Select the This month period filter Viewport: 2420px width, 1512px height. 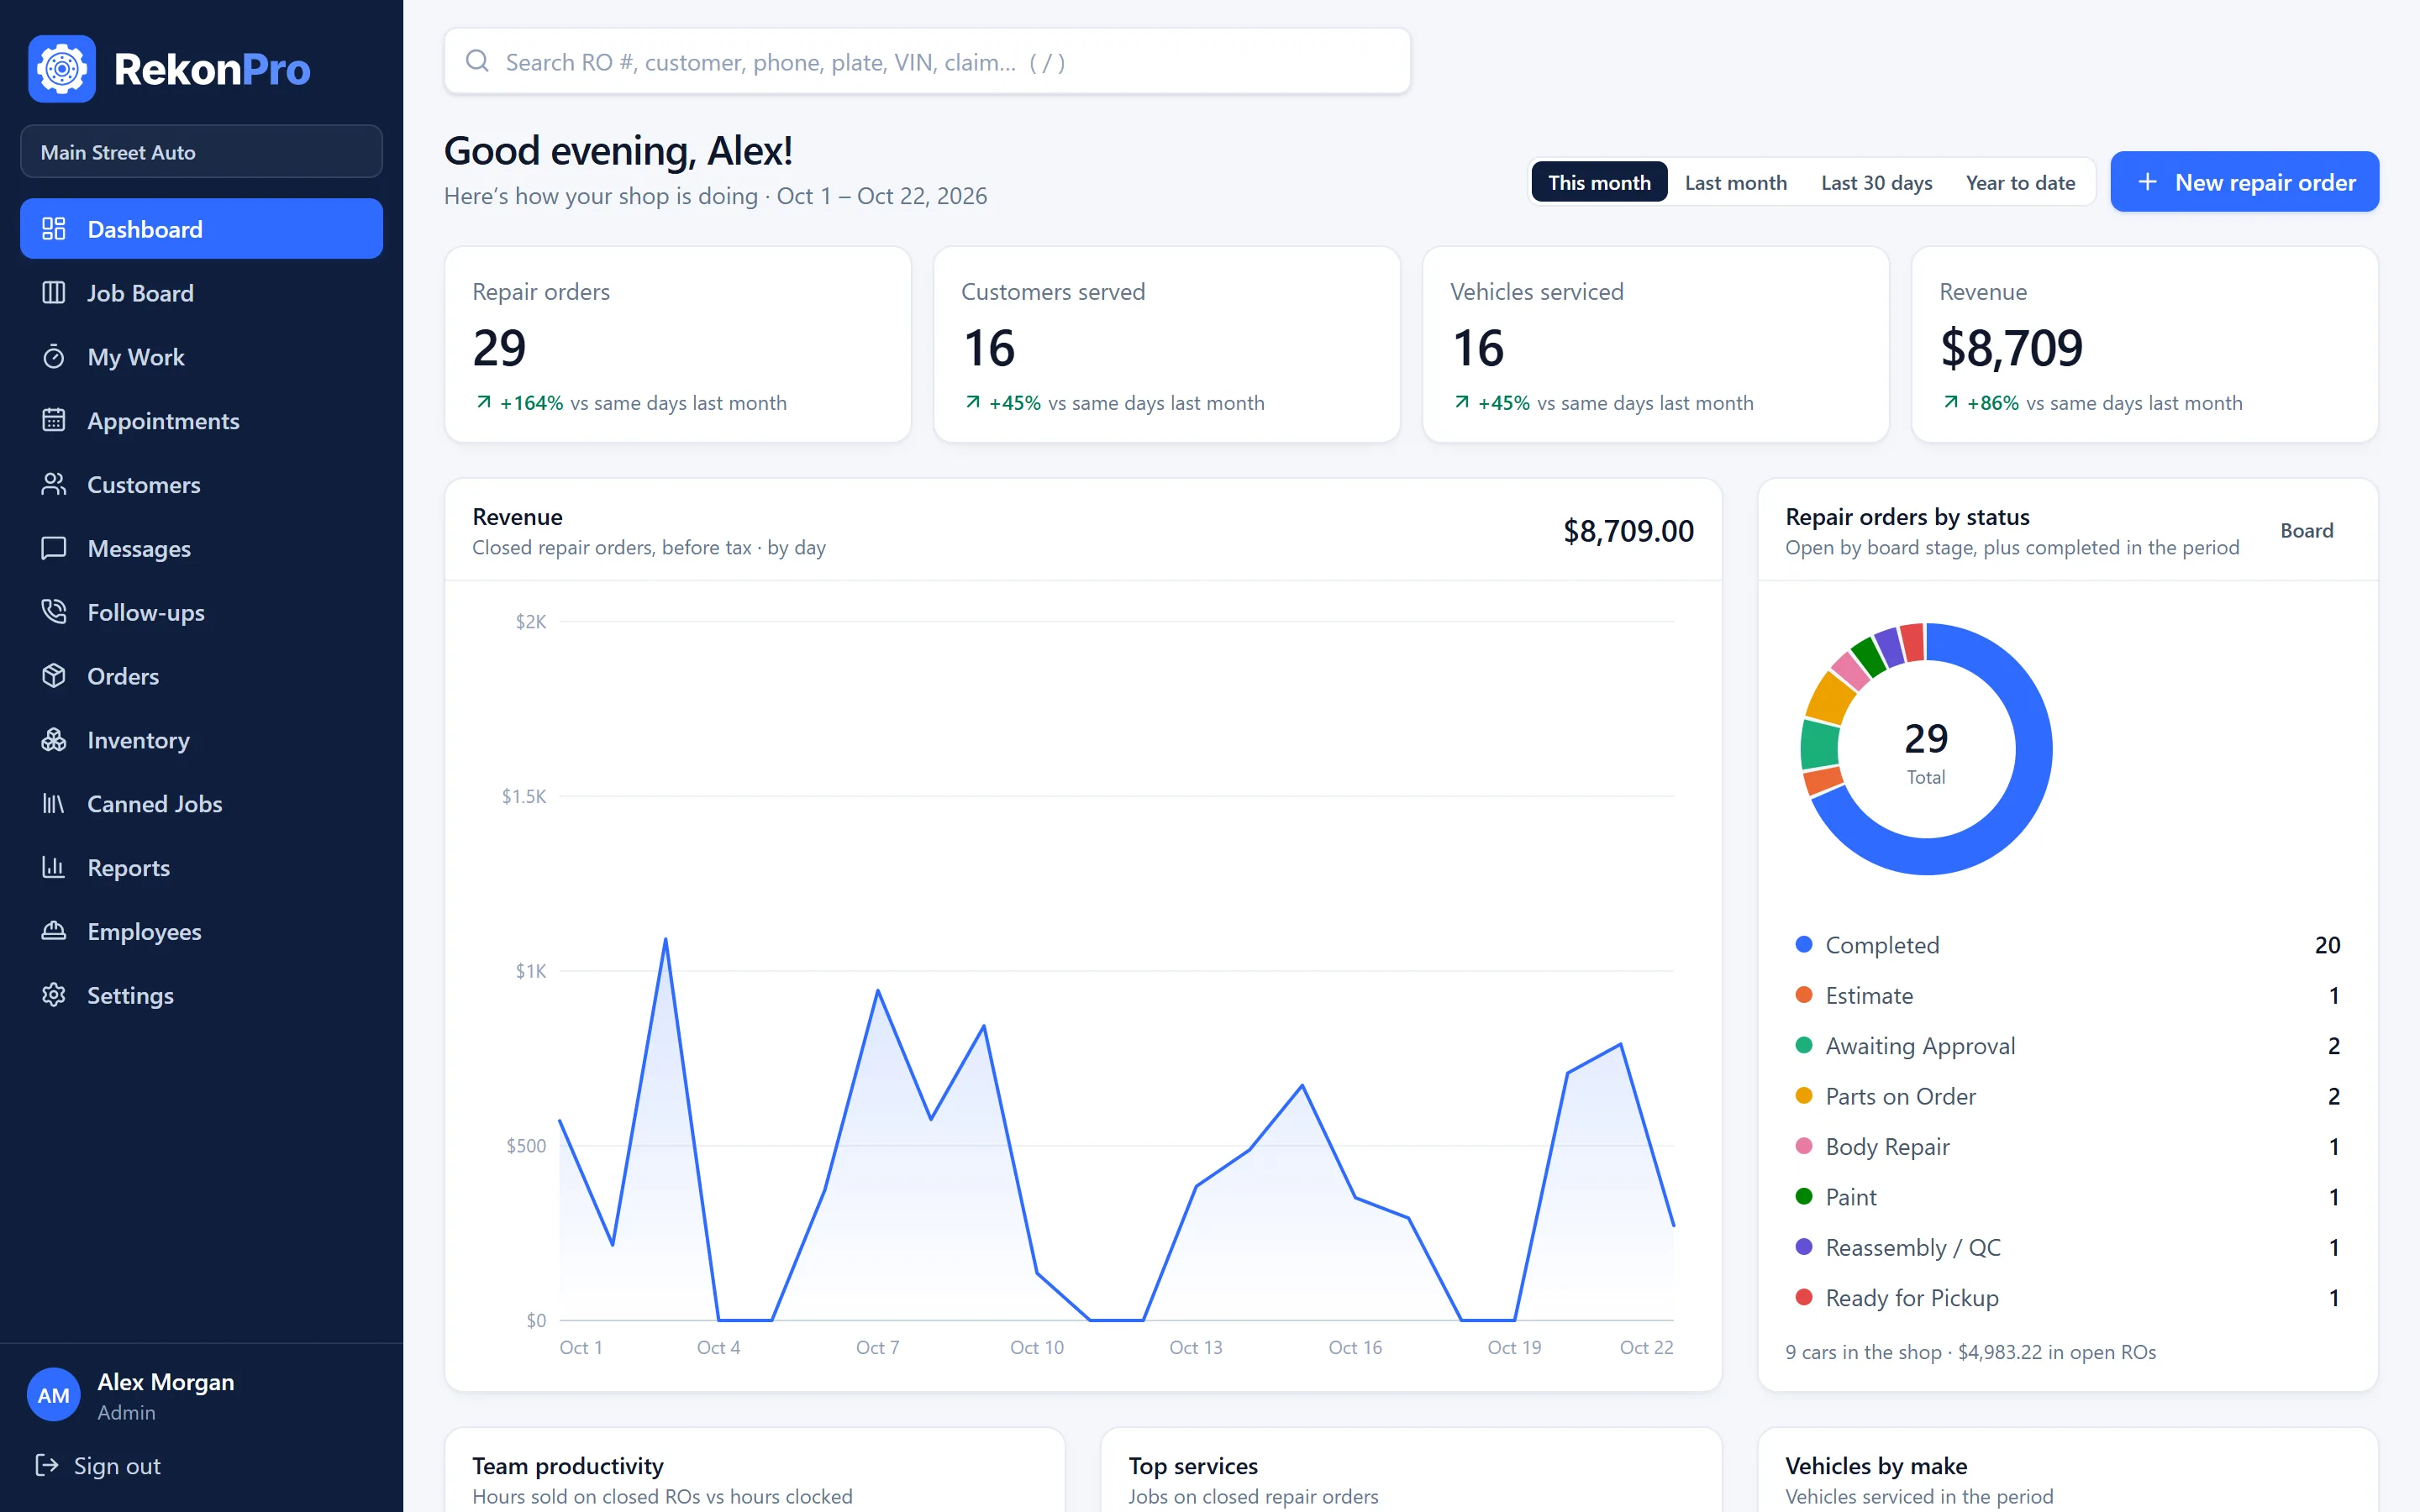(1599, 182)
